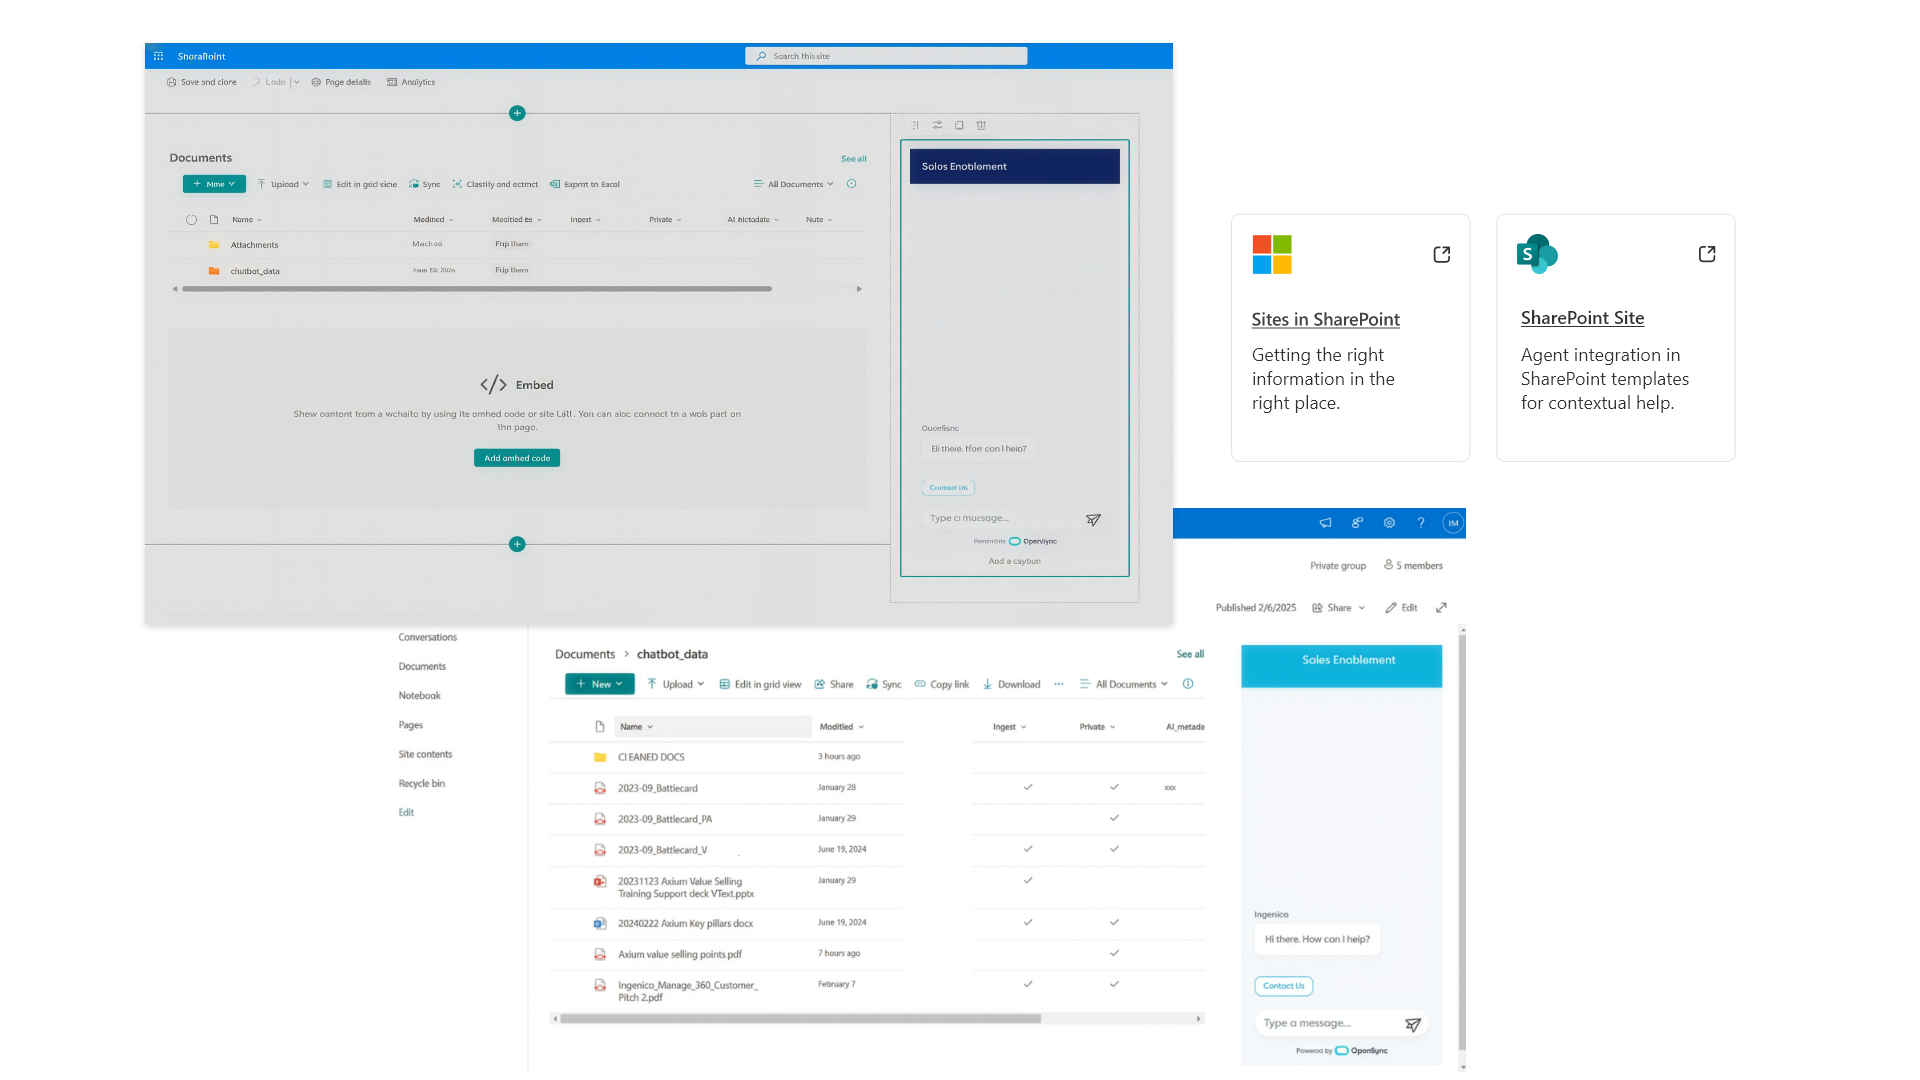
Task: Click the add section plus below Embed
Action: point(517,544)
